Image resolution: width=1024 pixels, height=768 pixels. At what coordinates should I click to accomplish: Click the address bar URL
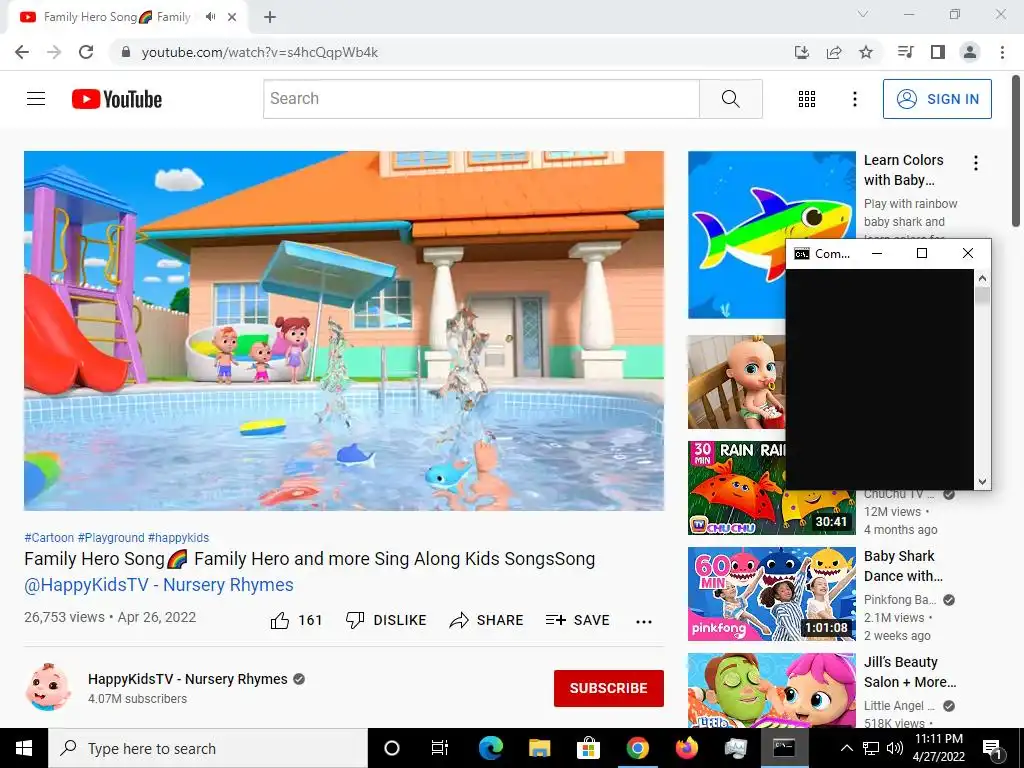click(260, 52)
